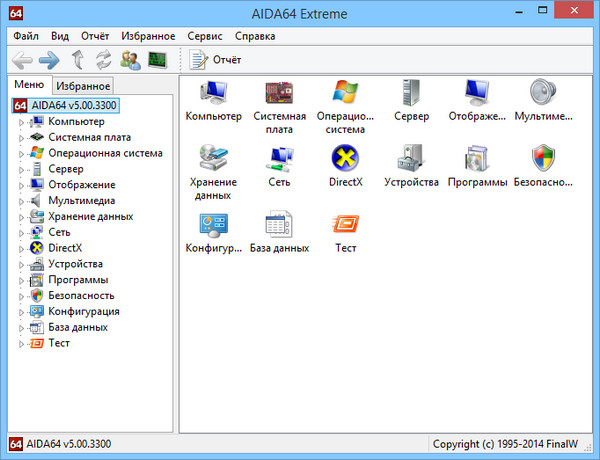Click the База данных icon in panel
600x460 pixels.
point(279,225)
